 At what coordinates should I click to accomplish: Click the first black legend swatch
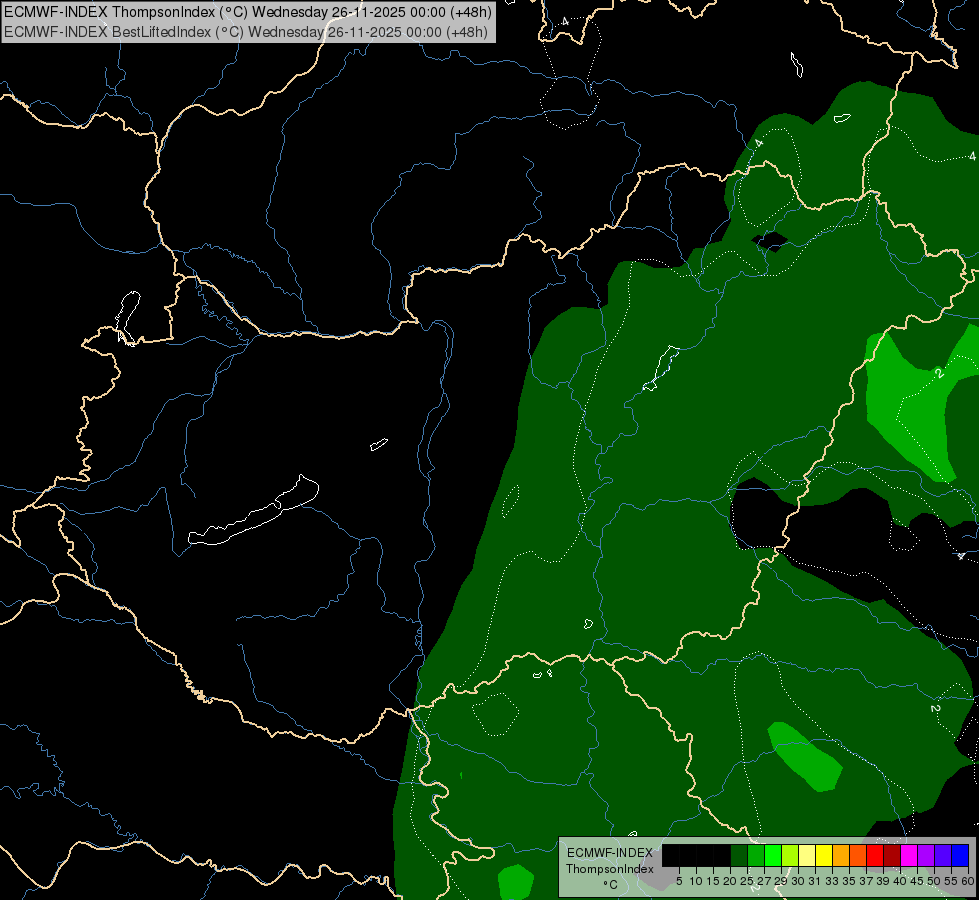(671, 855)
